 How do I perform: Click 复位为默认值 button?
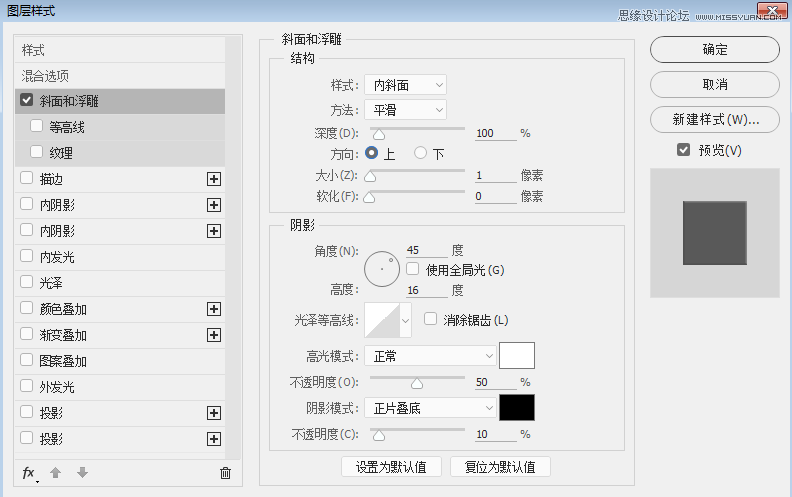500,467
